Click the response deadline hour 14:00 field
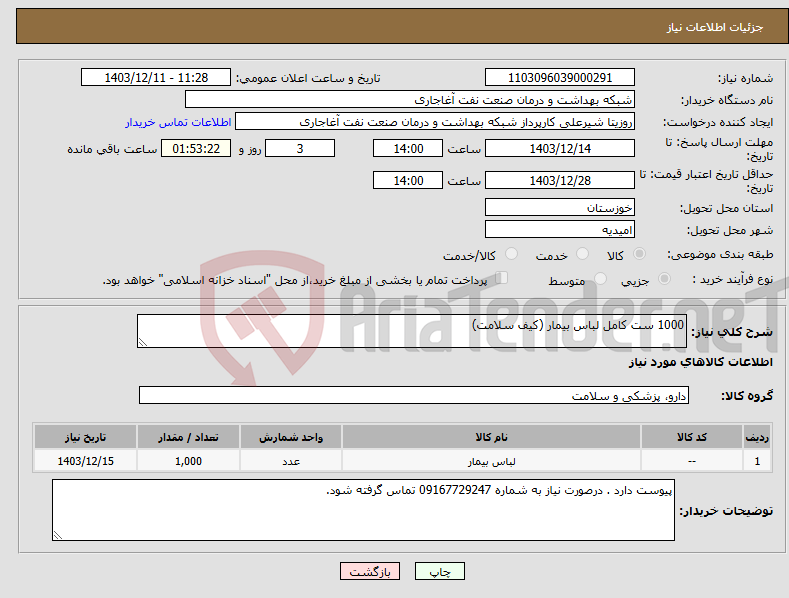Viewport: 789px width, 598px height. point(408,148)
